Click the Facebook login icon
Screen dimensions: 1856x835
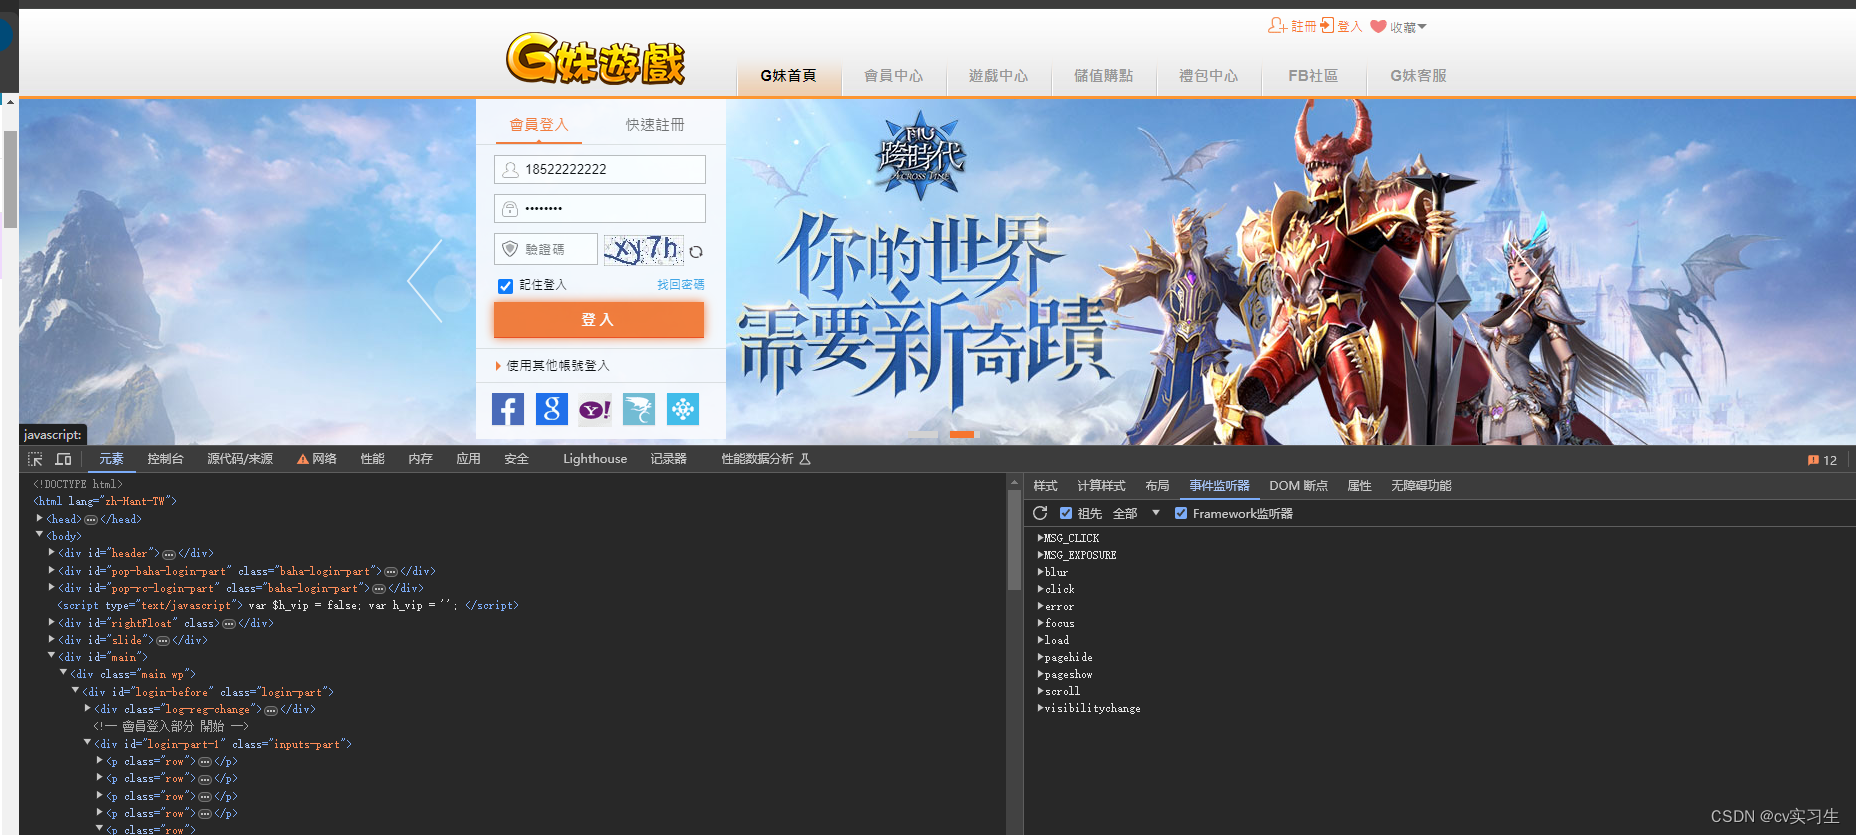[x=508, y=409]
